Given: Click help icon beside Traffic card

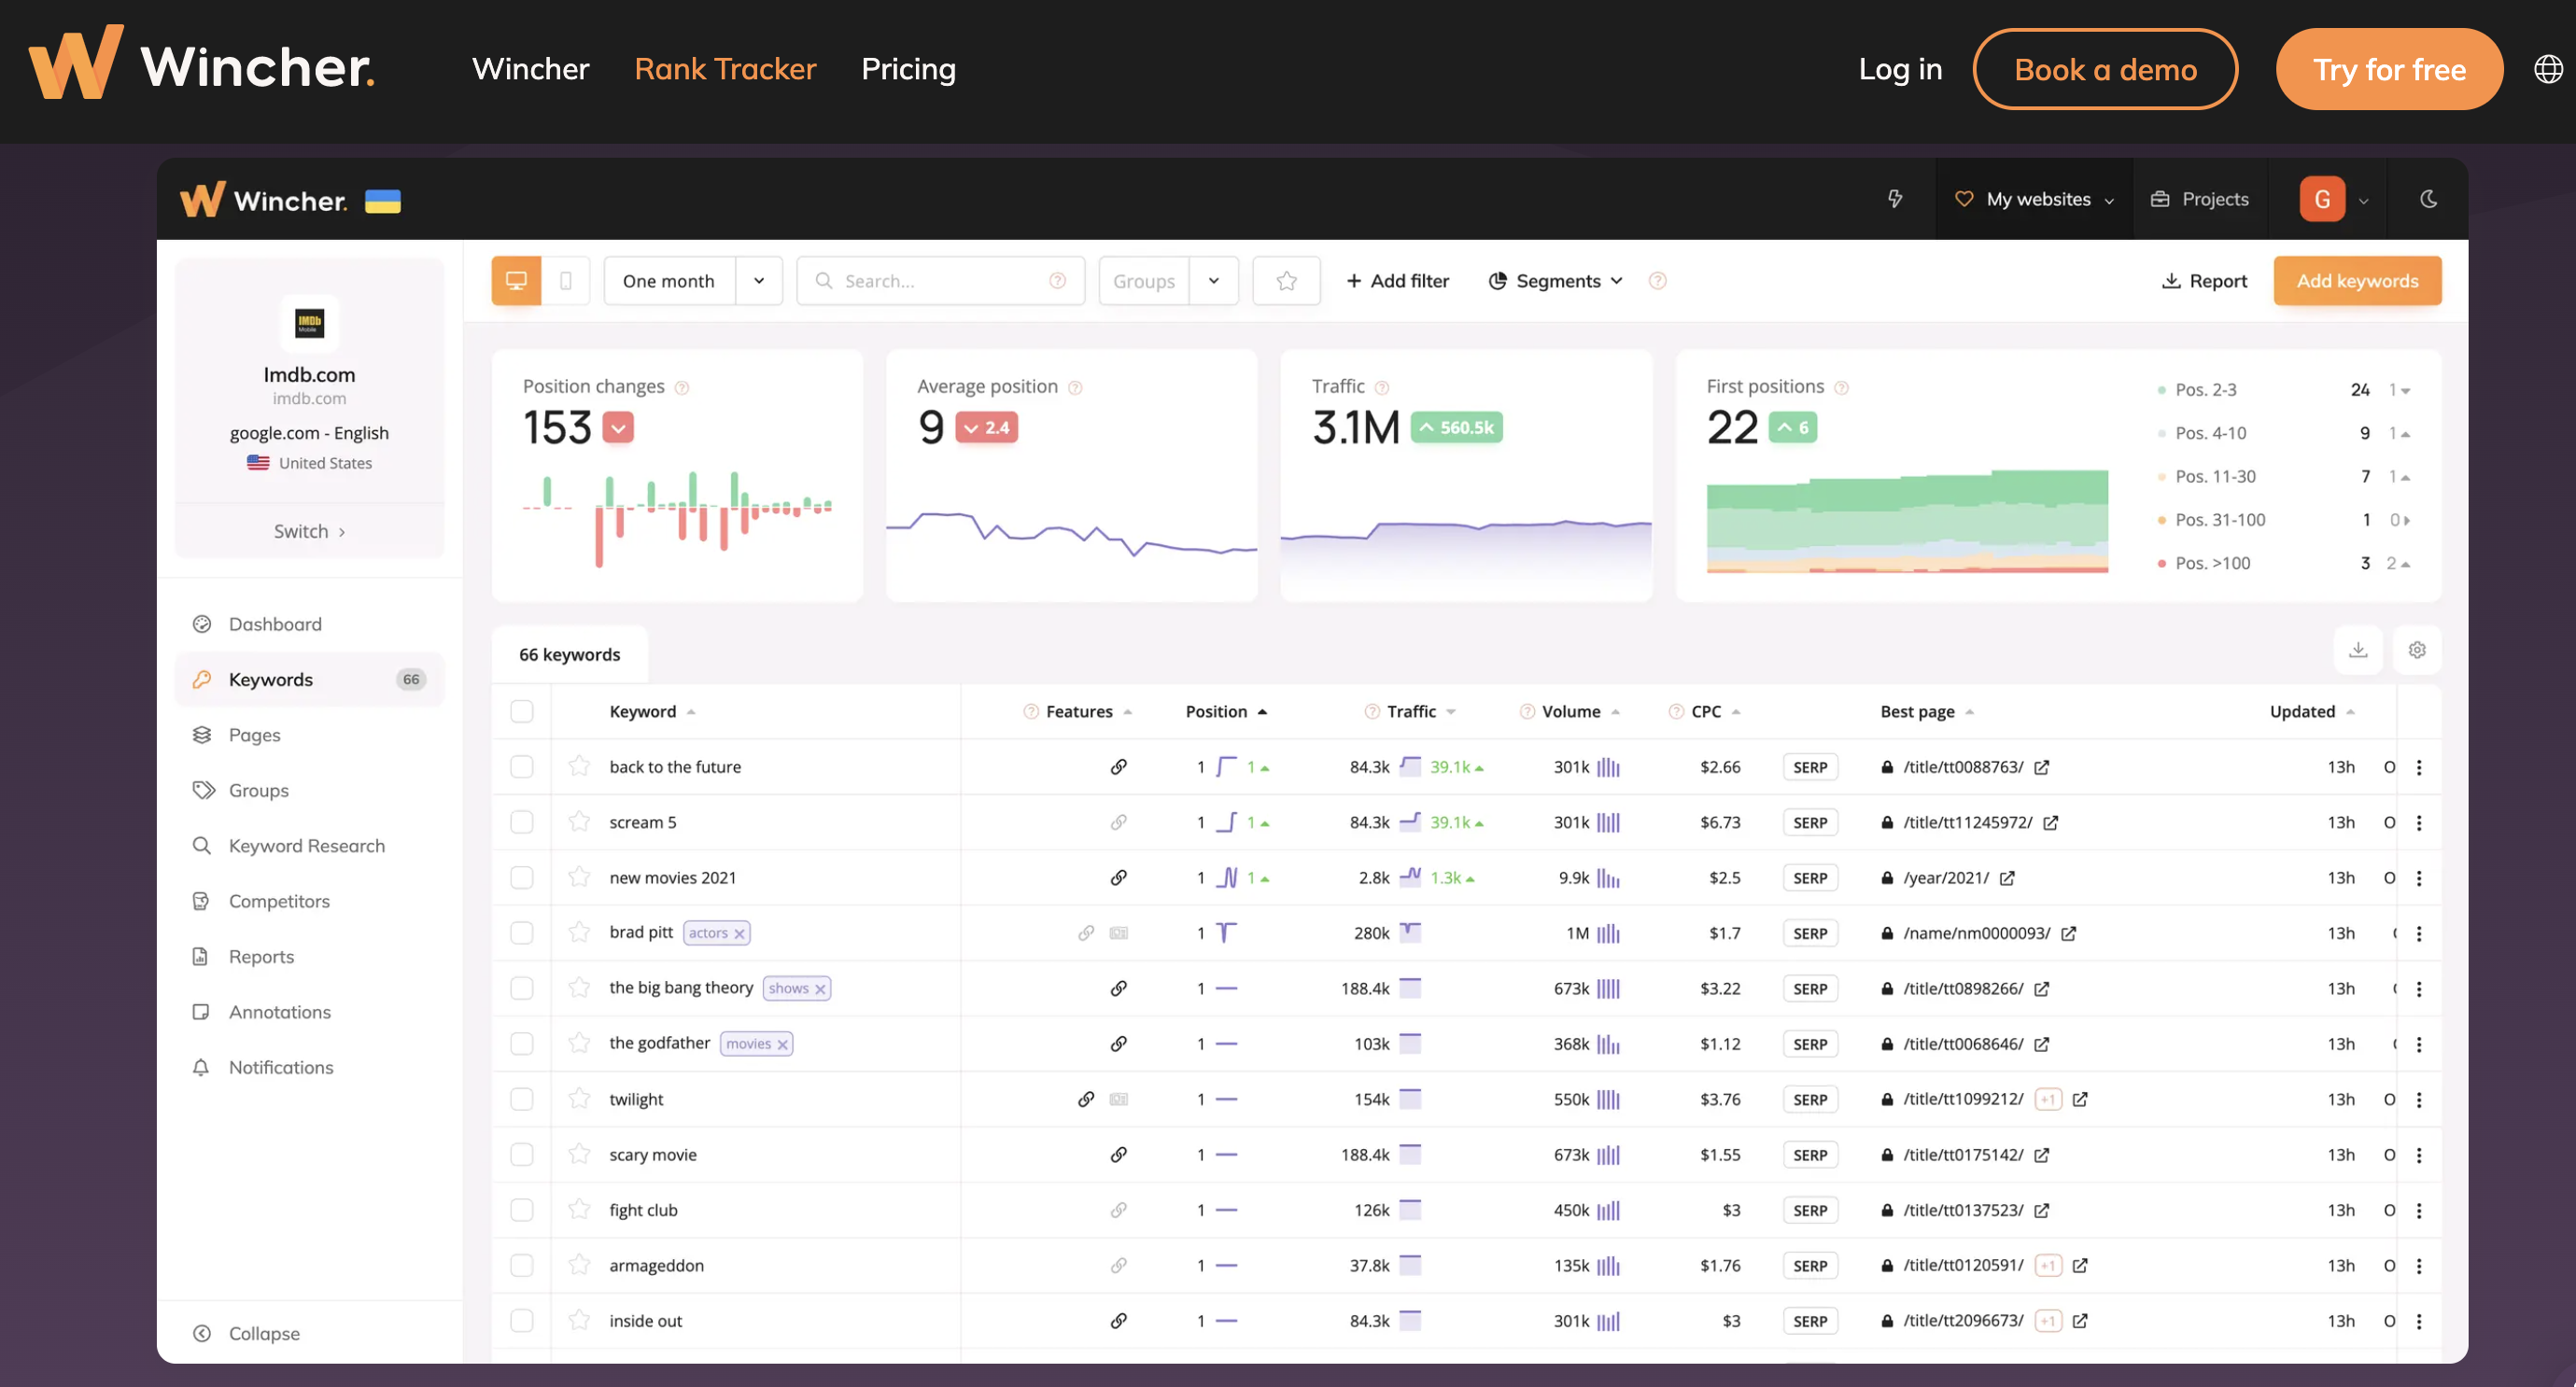Looking at the screenshot, I should pyautogui.click(x=1382, y=388).
